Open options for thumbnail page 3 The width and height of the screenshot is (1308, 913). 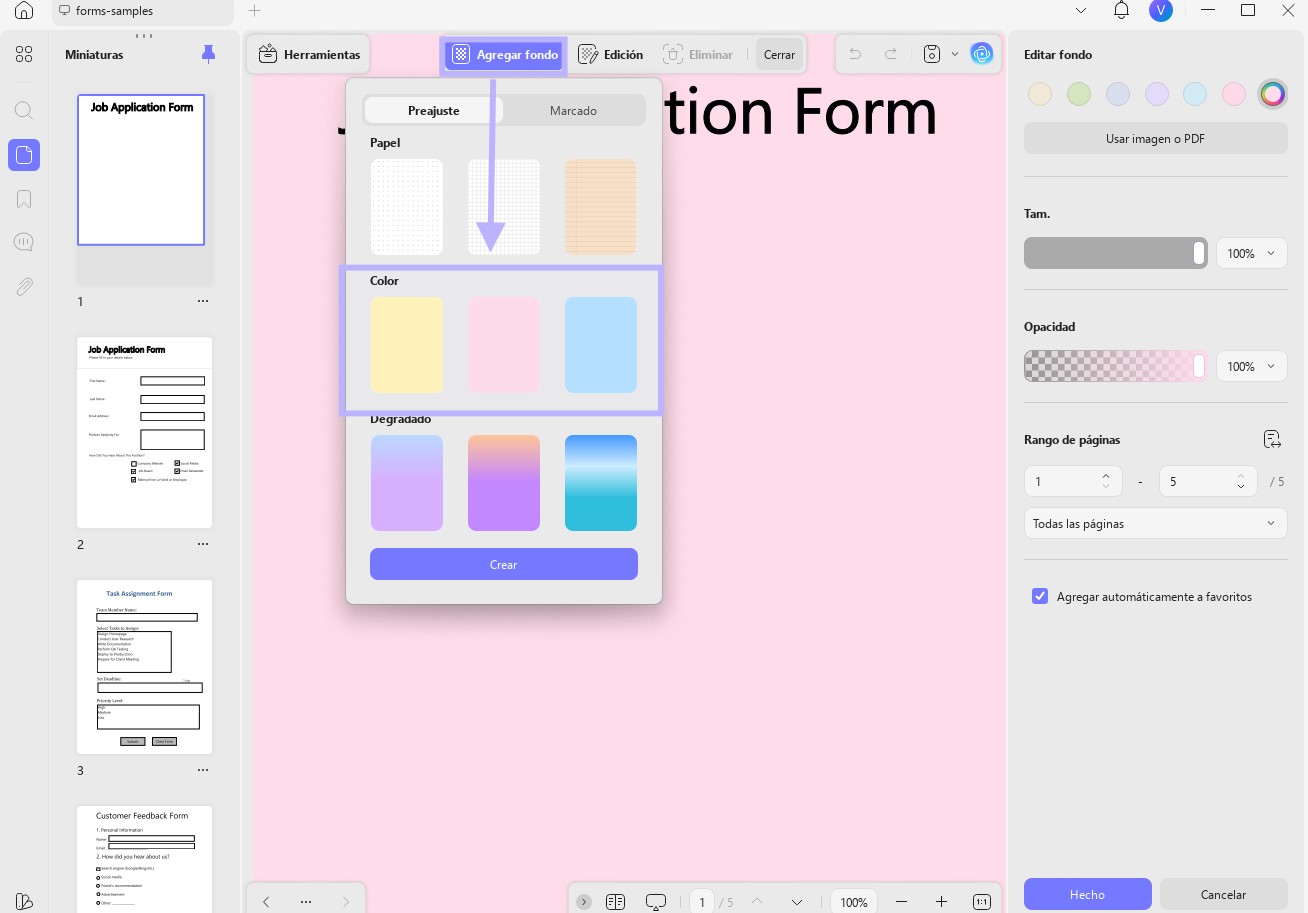tap(203, 771)
